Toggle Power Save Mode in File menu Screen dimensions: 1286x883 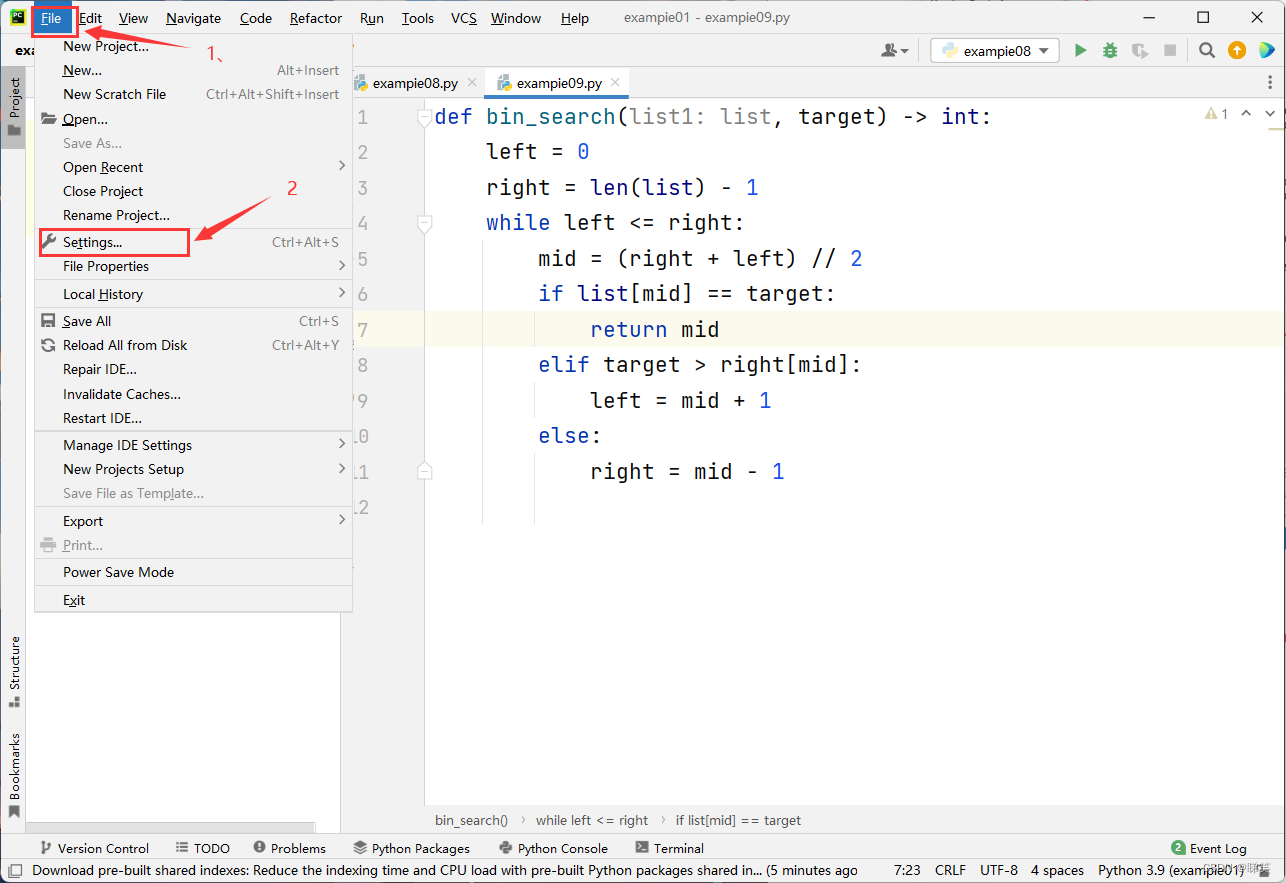[x=193, y=572]
